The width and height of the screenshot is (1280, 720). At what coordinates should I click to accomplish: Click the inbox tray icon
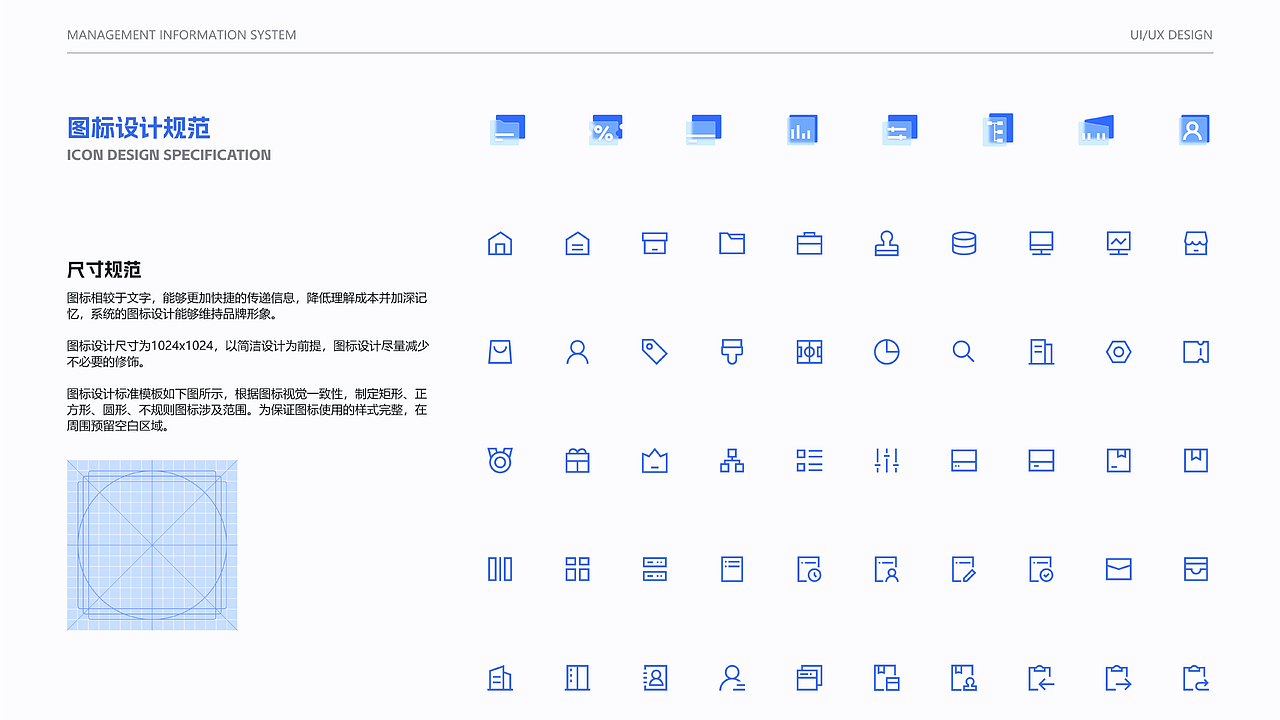tap(1196, 569)
